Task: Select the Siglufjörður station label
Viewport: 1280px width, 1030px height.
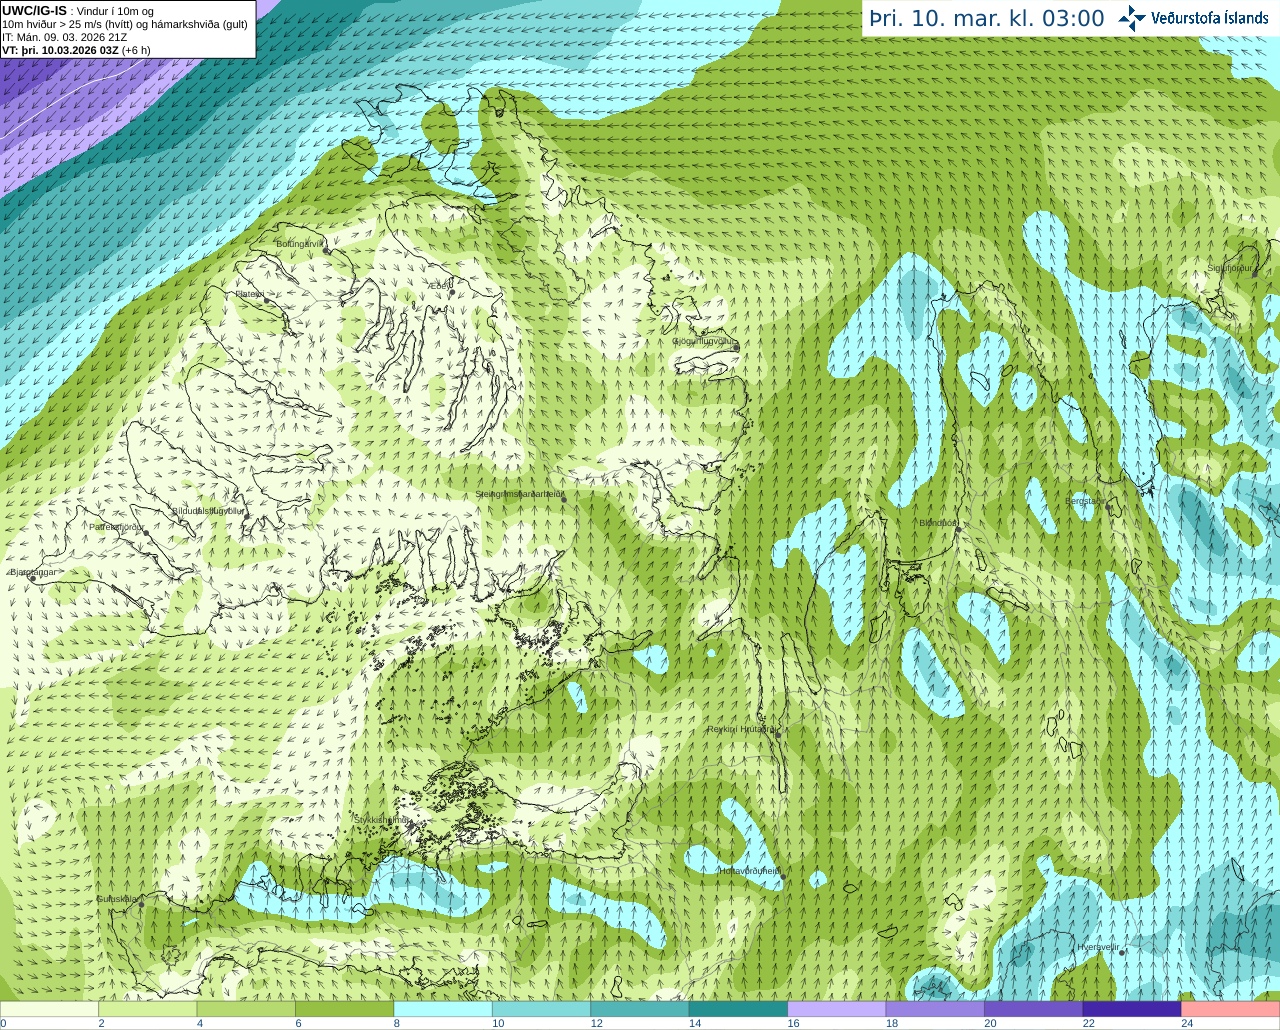Action: pyautogui.click(x=1230, y=268)
